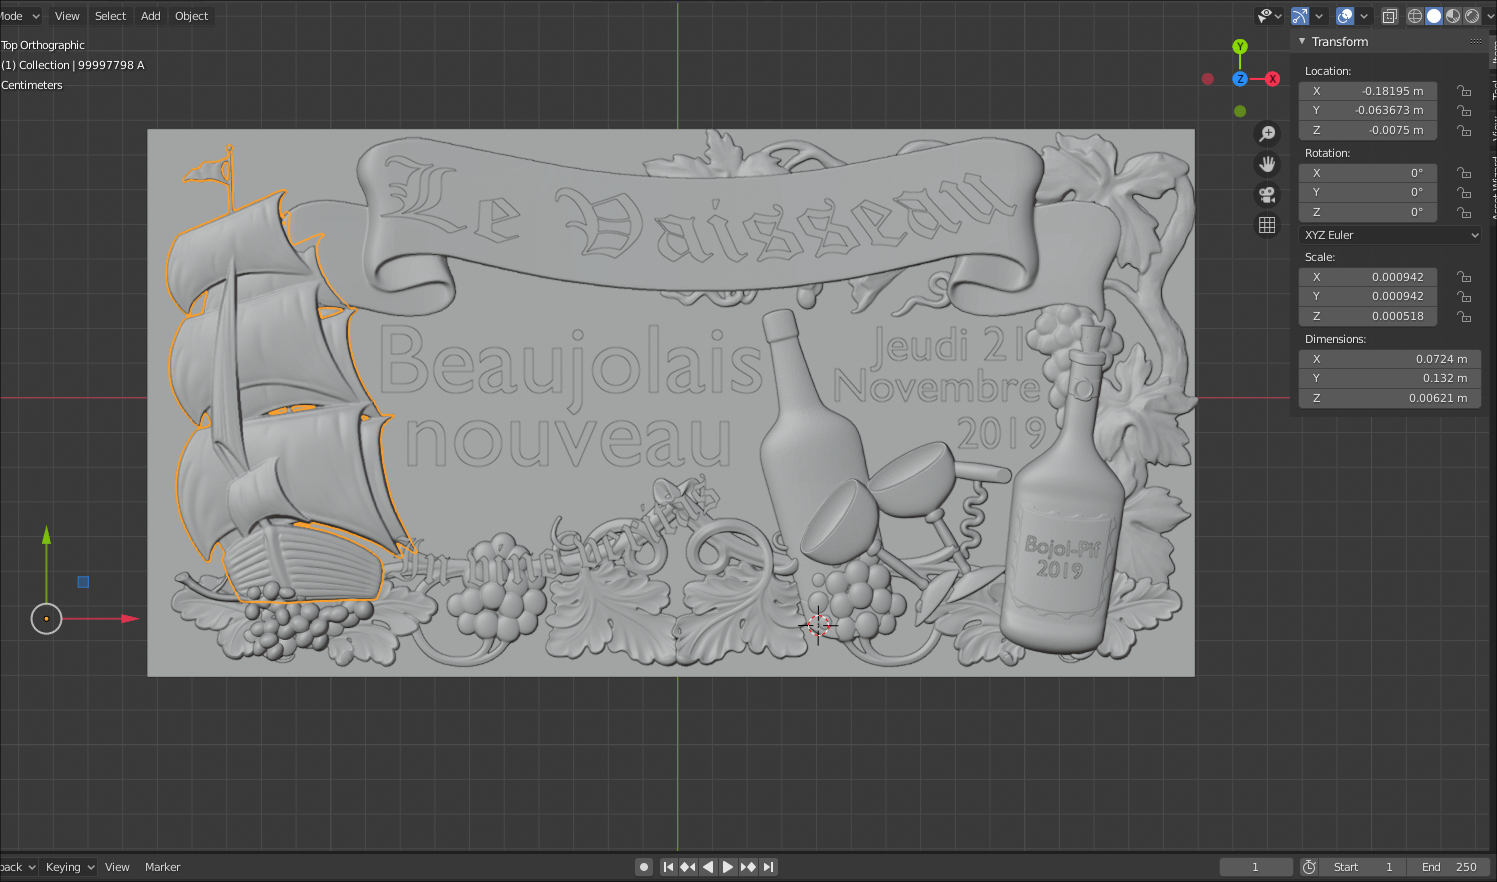Switch orthographic/perspective grid icon
Image resolution: width=1497 pixels, height=882 pixels.
pyautogui.click(x=1267, y=225)
